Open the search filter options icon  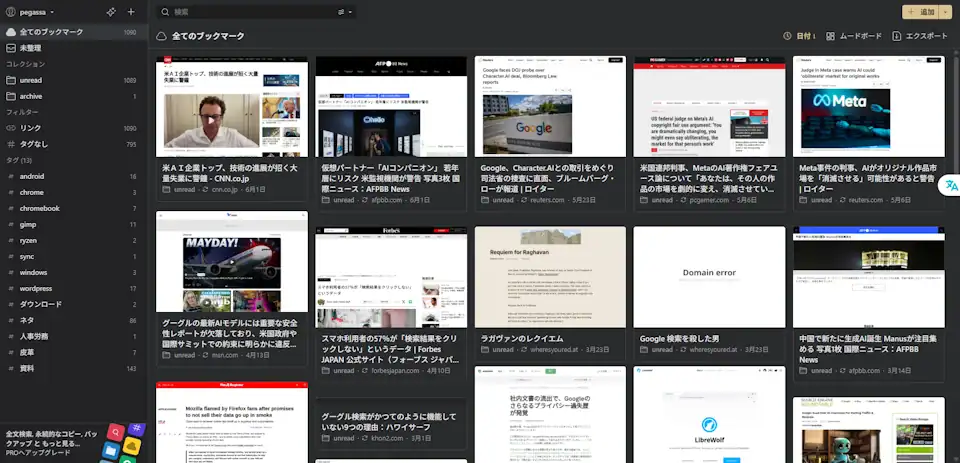point(344,12)
